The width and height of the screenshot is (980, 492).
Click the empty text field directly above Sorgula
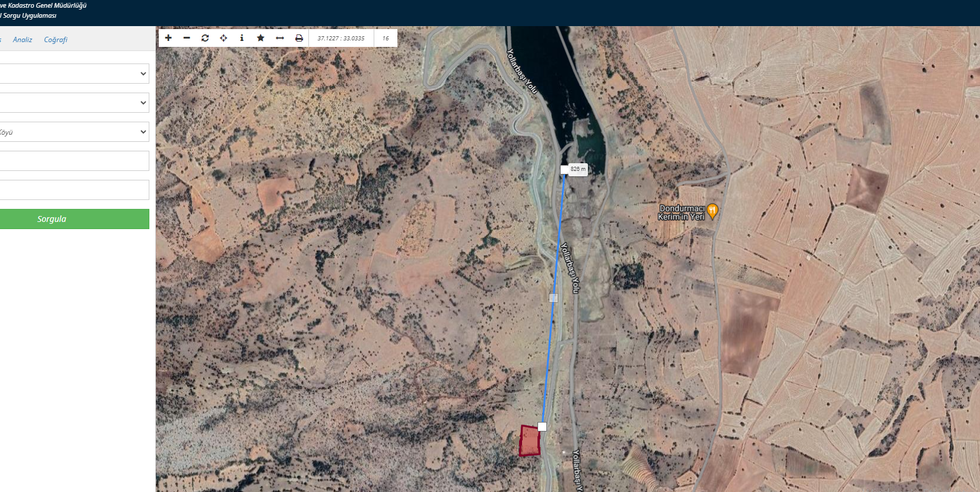tap(74, 190)
